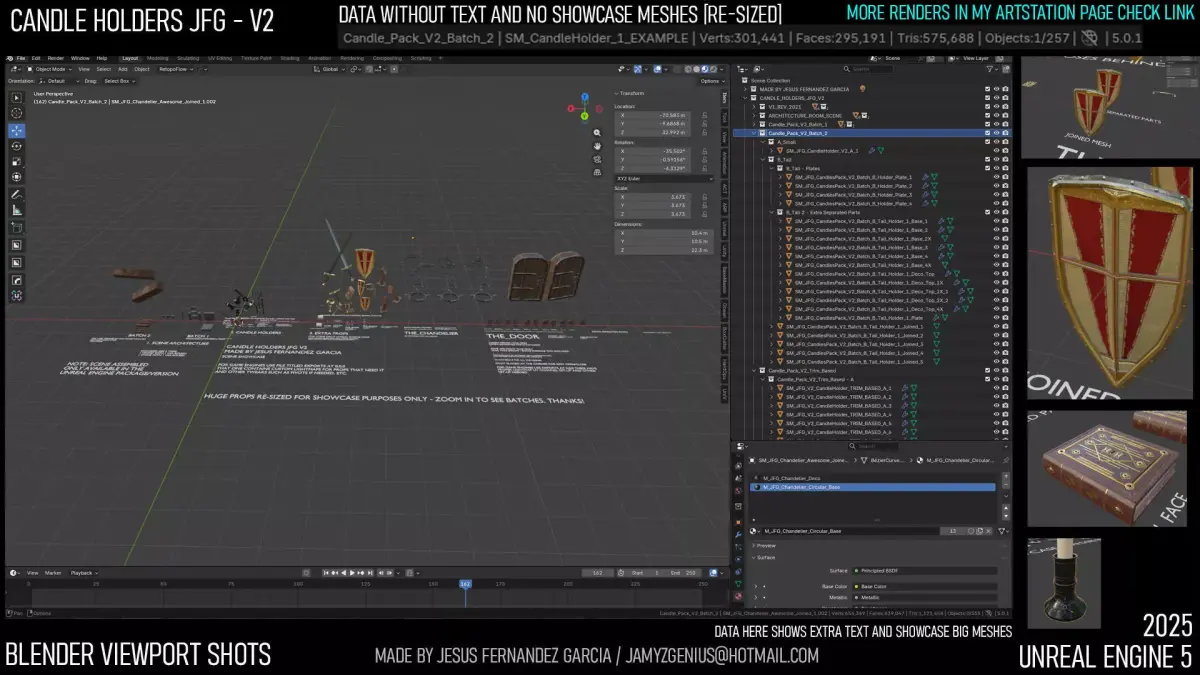Open the timeline Playback popover
This screenshot has width=1200, height=675.
[82, 573]
